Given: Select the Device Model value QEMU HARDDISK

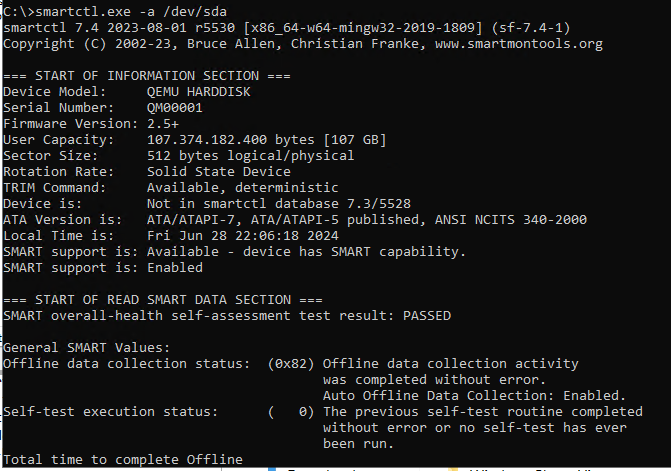Looking at the screenshot, I should [199, 92].
